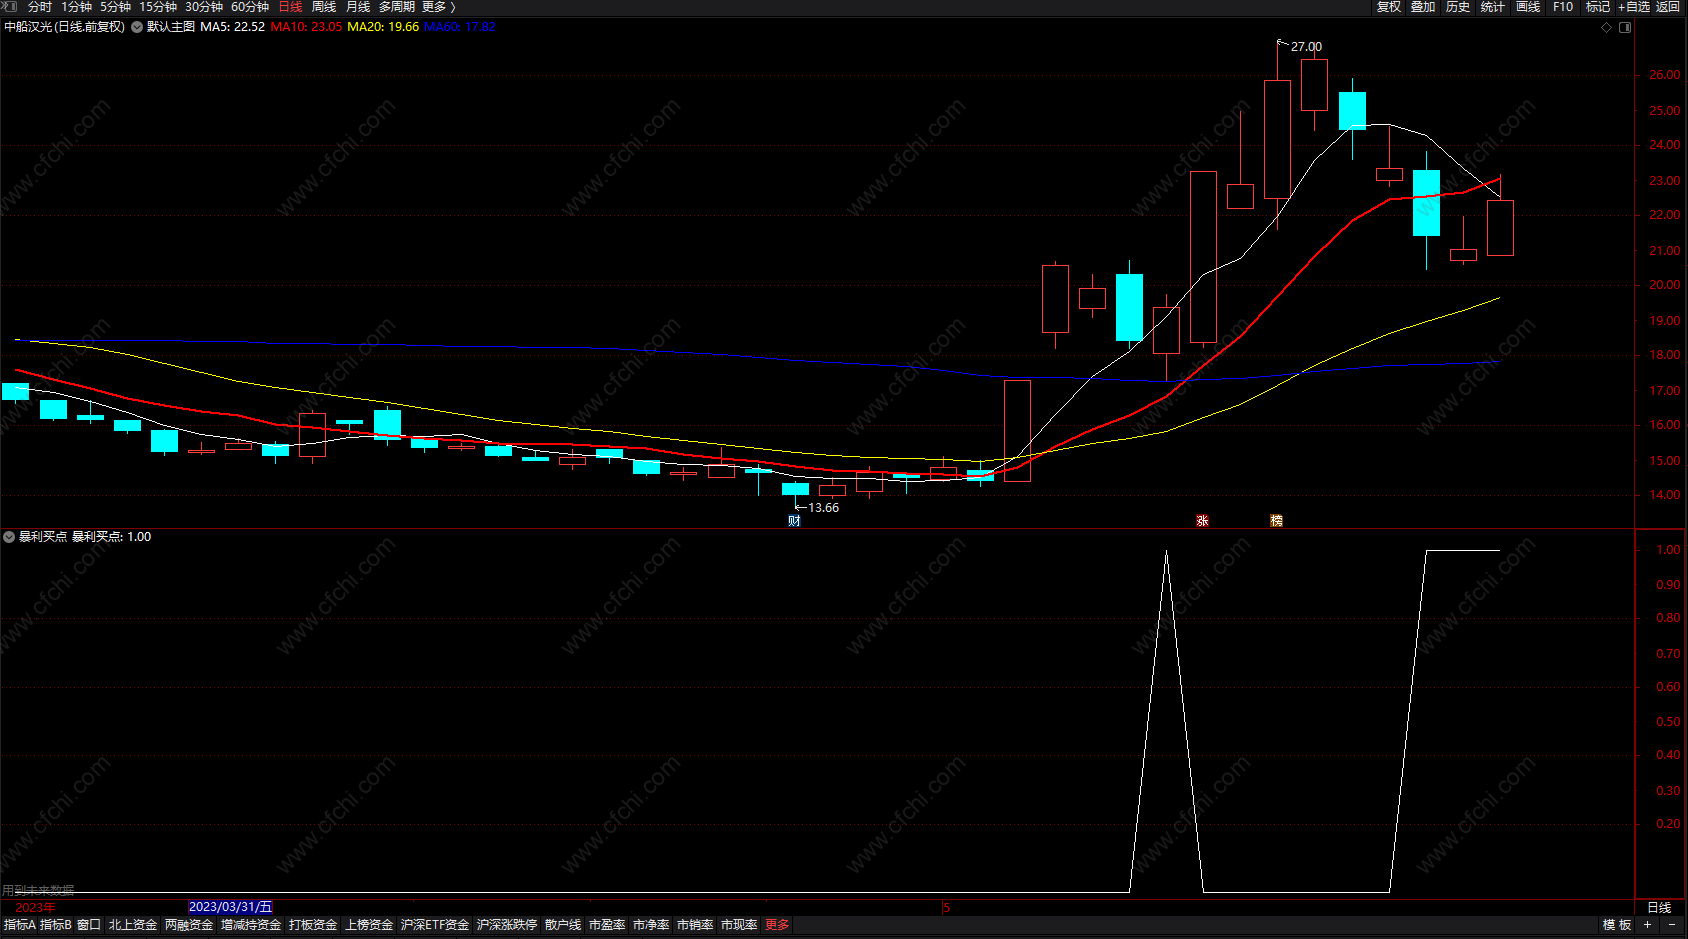Toggle the side panel layout icon
The width and height of the screenshot is (1688, 939).
click(x=1625, y=27)
